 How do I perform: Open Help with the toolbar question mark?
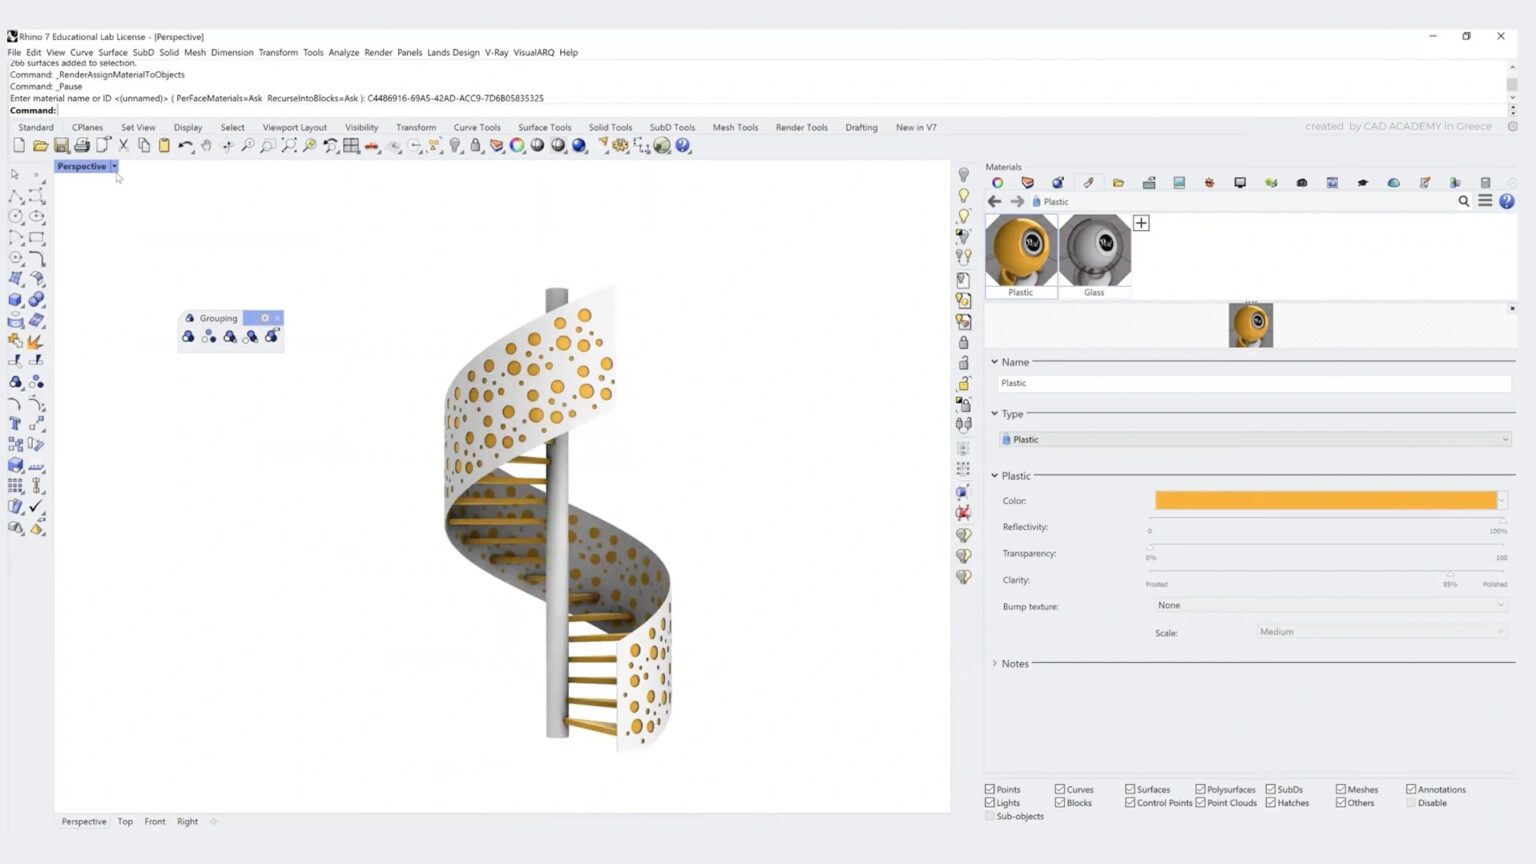pyautogui.click(x=683, y=146)
